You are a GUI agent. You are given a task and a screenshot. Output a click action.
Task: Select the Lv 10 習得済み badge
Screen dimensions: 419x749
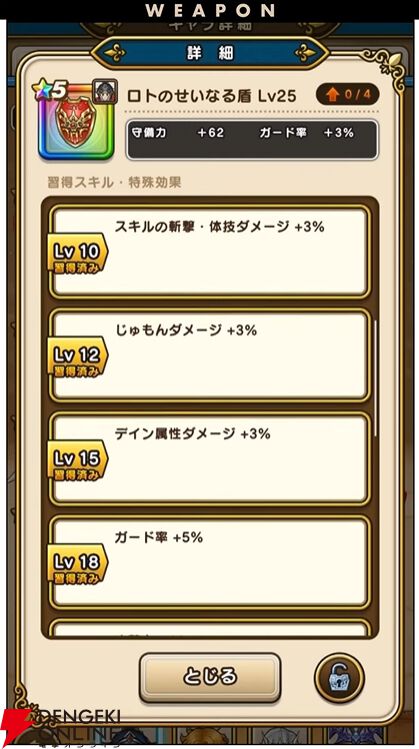tap(77, 254)
